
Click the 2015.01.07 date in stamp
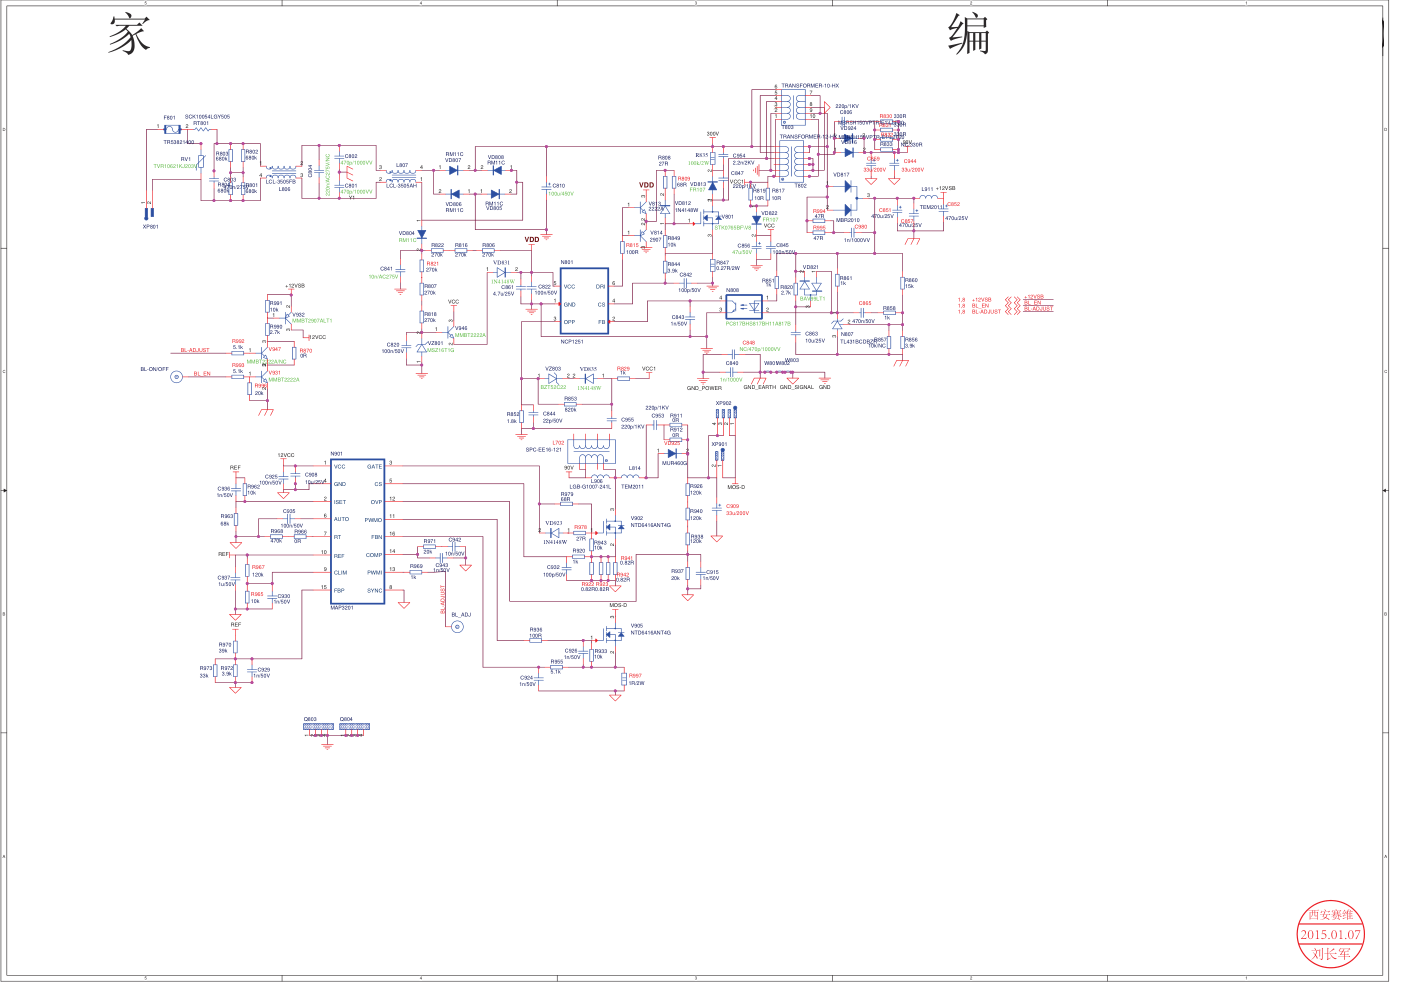pyautogui.click(x=1330, y=935)
